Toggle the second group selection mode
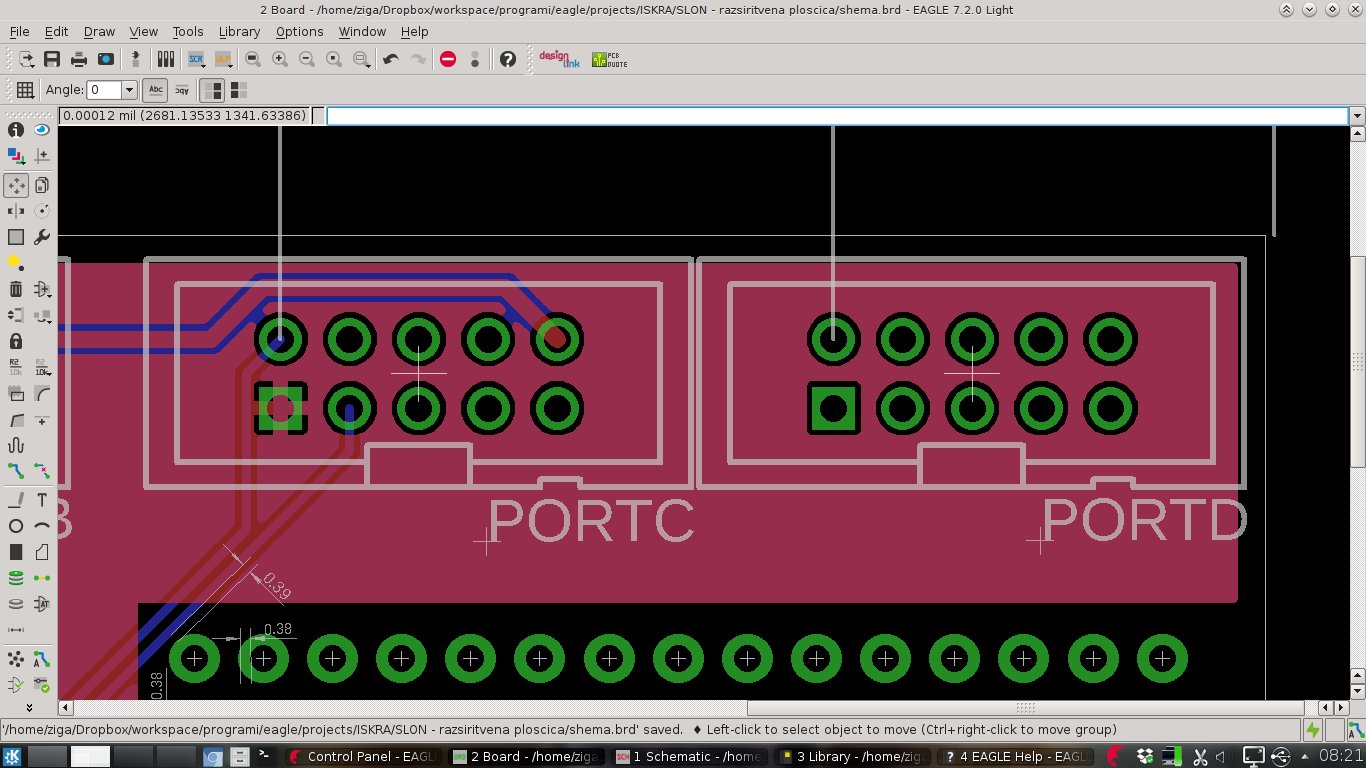 (x=238, y=90)
